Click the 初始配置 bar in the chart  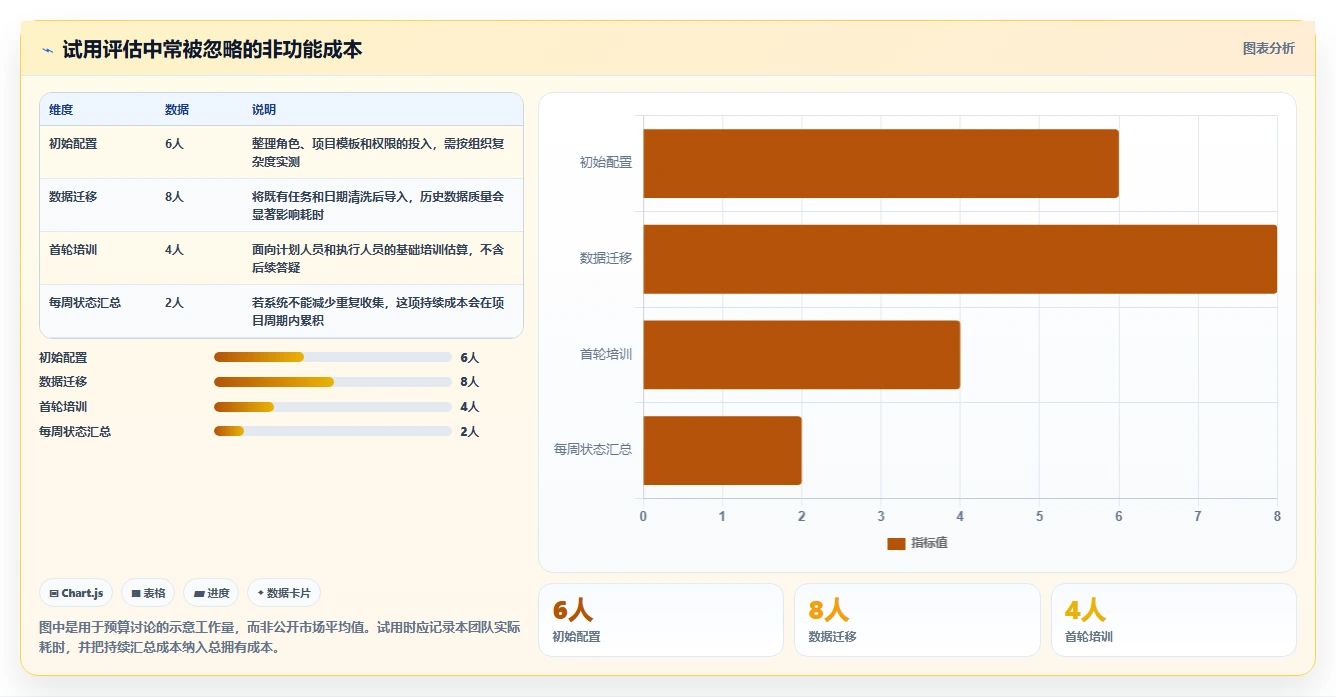coord(881,163)
